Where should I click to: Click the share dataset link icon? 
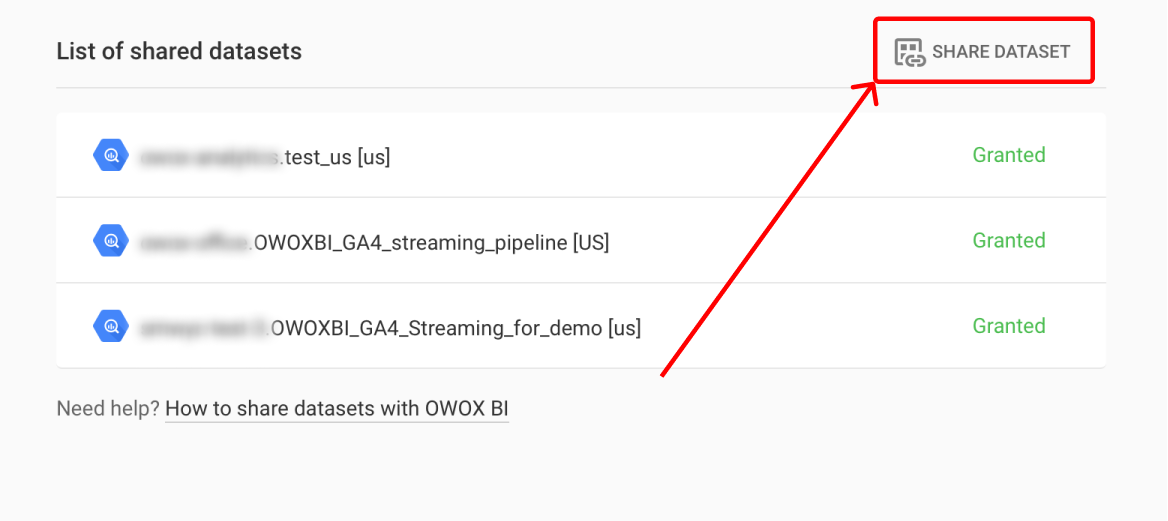(x=910, y=52)
